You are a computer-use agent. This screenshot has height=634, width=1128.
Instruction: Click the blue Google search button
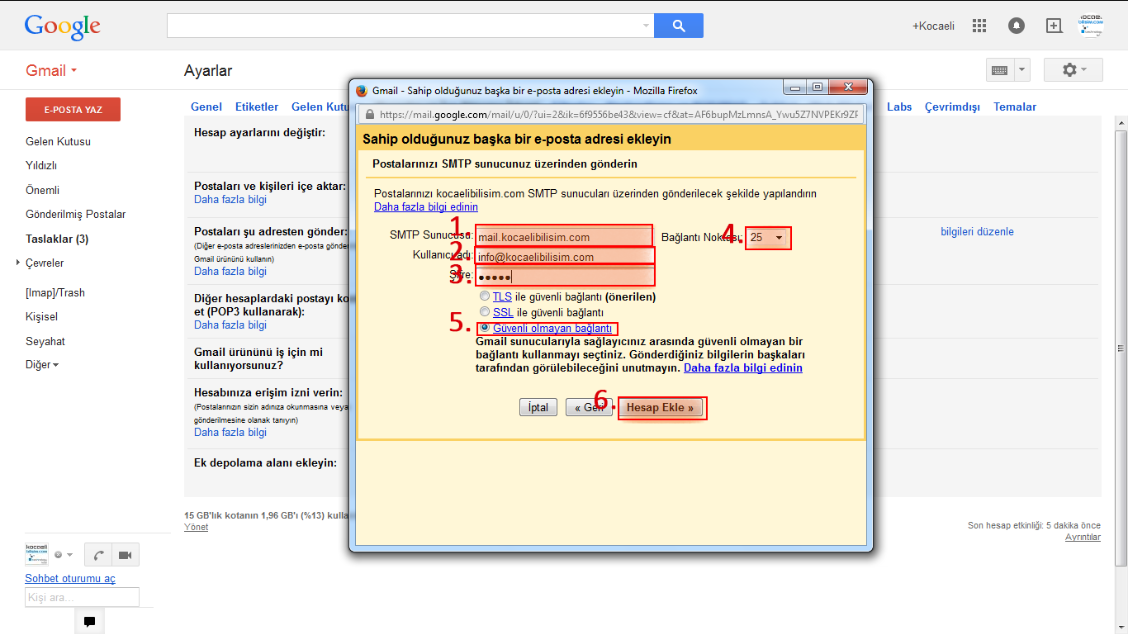(678, 26)
